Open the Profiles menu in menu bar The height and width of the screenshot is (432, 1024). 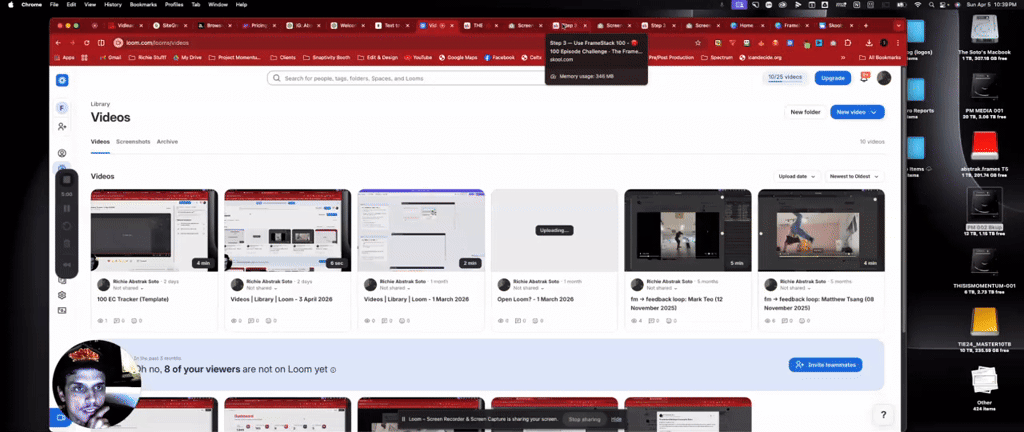click(x=174, y=5)
